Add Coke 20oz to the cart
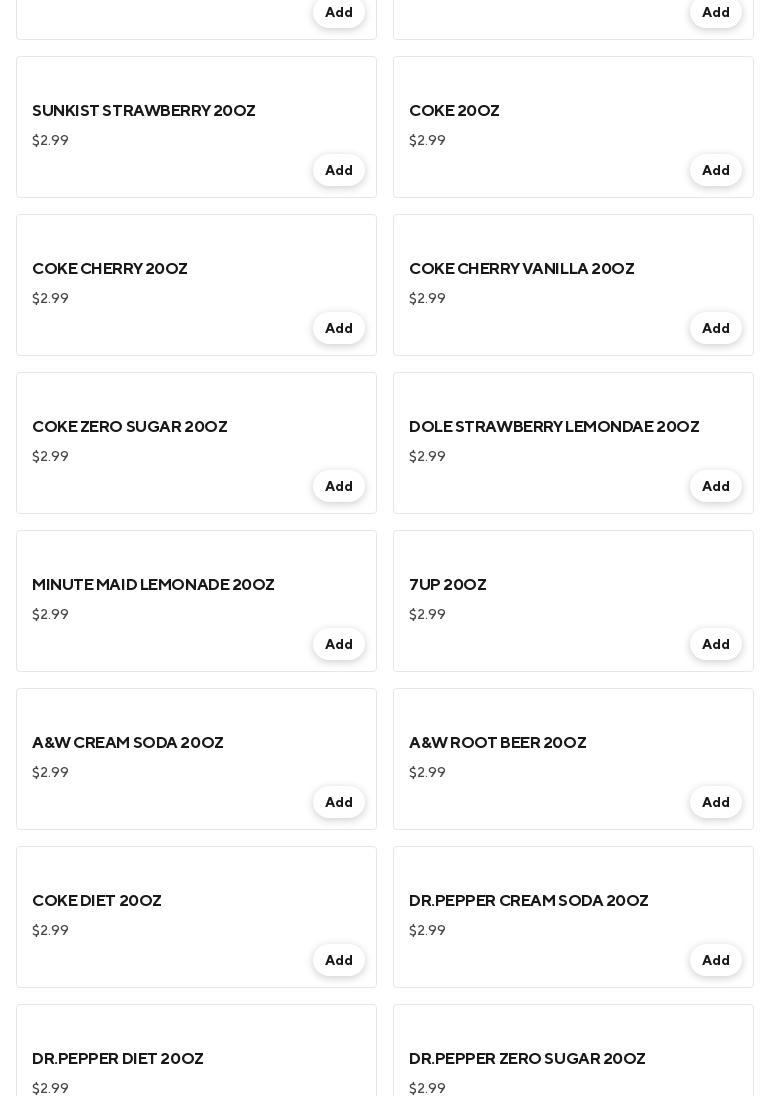The width and height of the screenshot is (770, 1096). tap(715, 170)
